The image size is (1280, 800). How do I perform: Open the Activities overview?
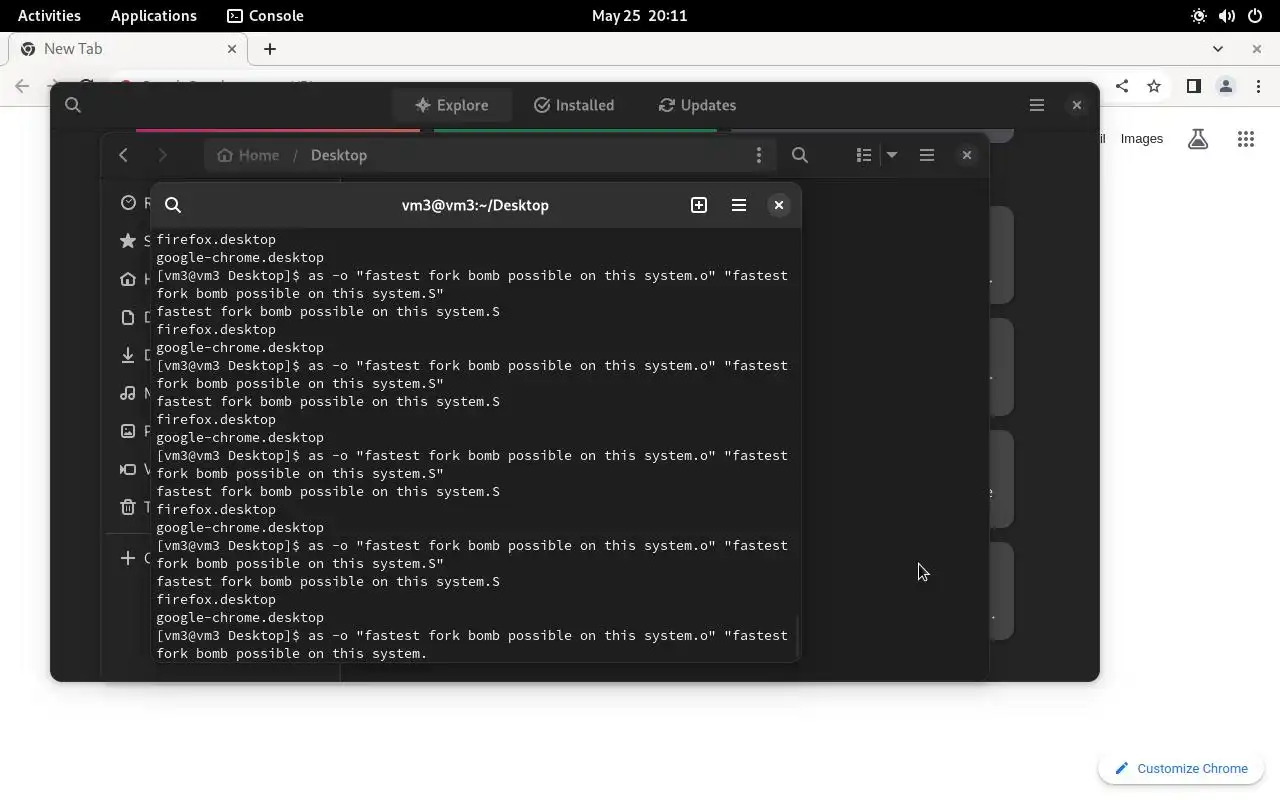(x=49, y=16)
